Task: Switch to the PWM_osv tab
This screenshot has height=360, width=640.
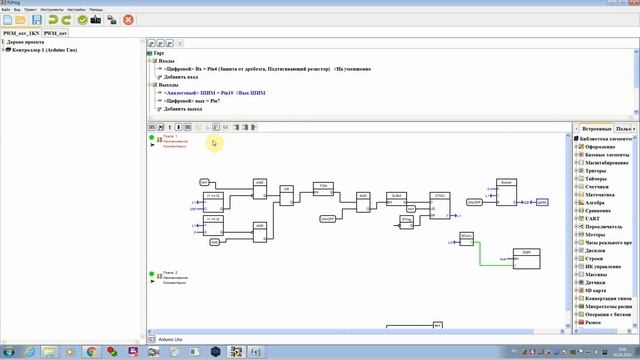Action: [55, 33]
